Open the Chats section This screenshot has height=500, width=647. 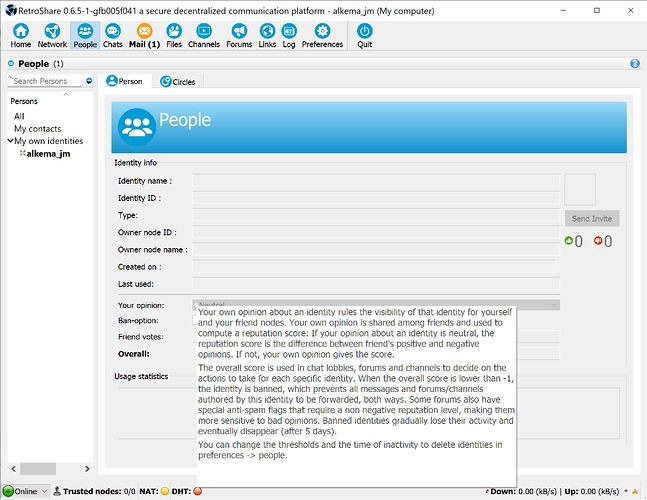(x=113, y=36)
